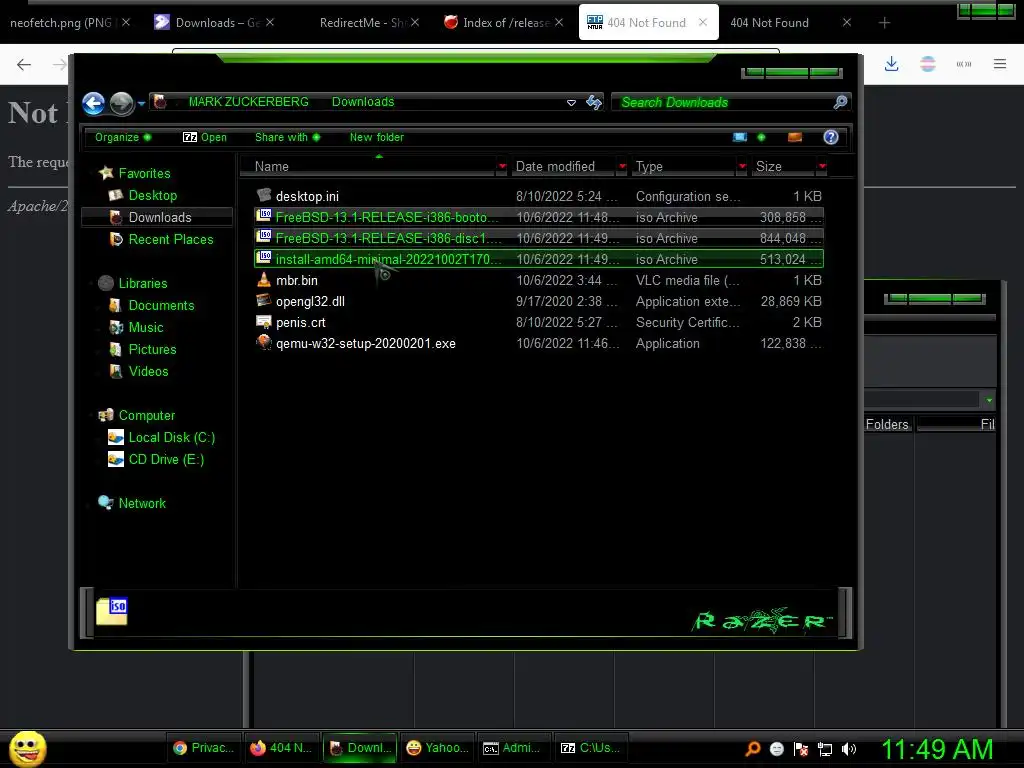1024x768 pixels.
Task: Open the Size column filter dropdown
Action: (822, 167)
